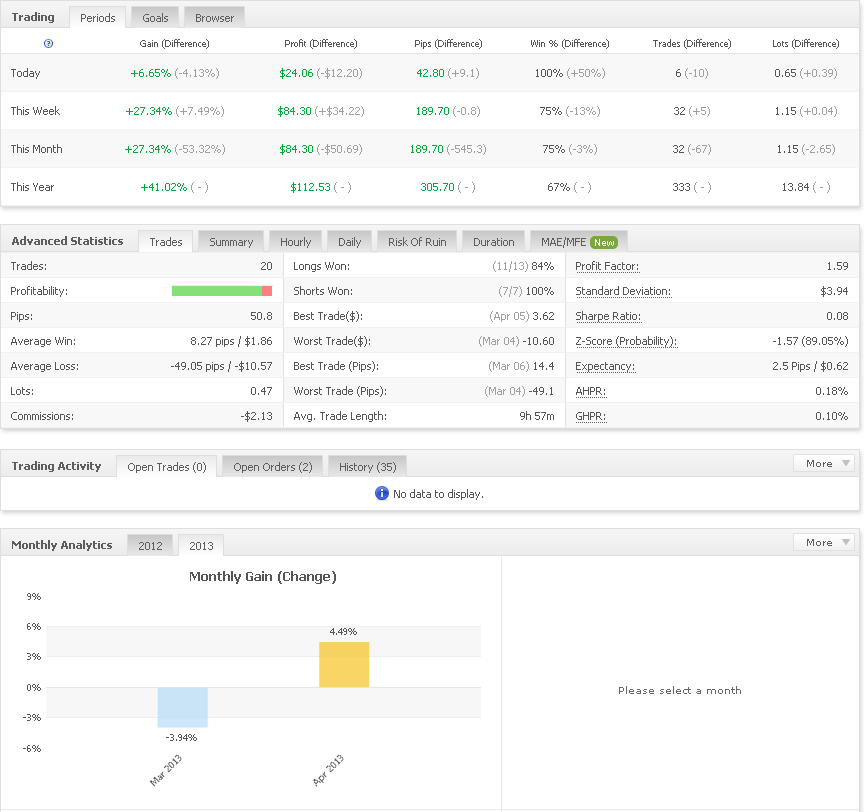The image size is (866, 812).
Task: Switch to the Goals tab
Action: 155,18
